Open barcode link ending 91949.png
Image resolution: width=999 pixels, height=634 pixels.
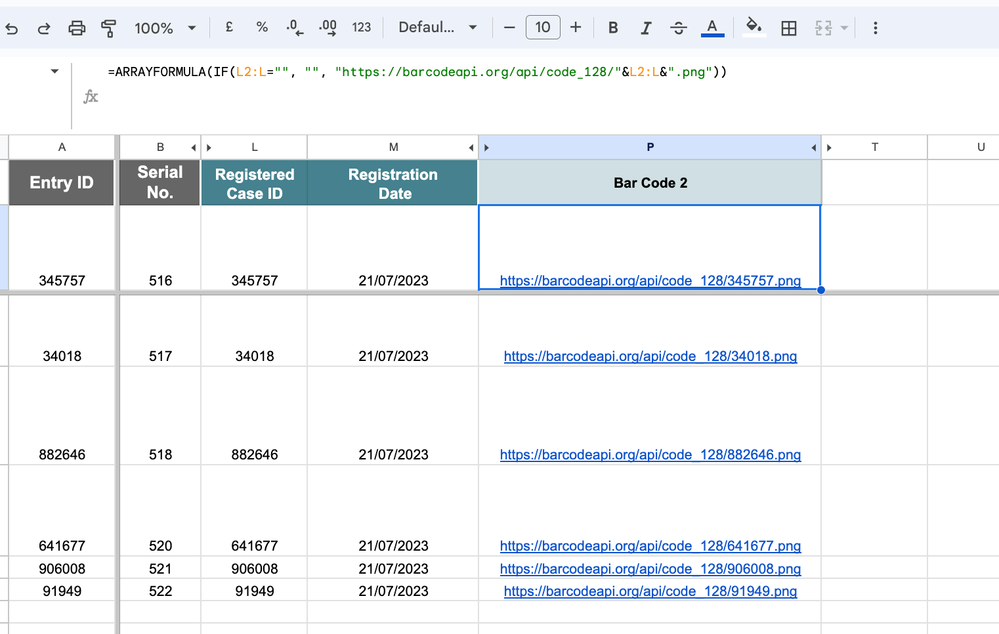tap(650, 591)
